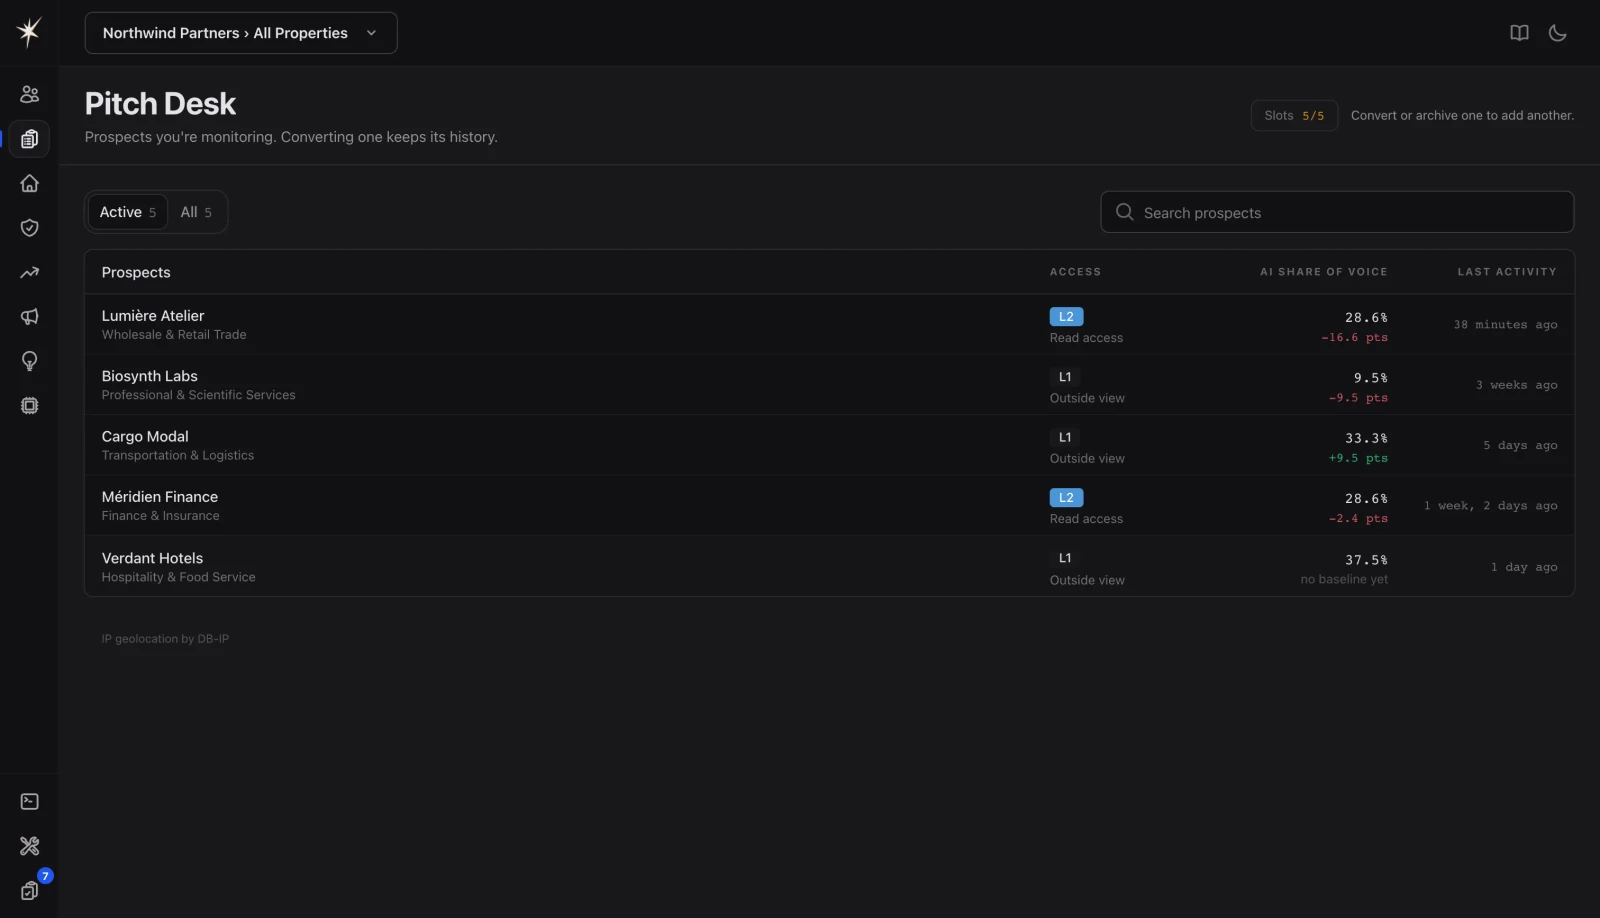Open the Méridien Finance prospect

click(x=829, y=506)
